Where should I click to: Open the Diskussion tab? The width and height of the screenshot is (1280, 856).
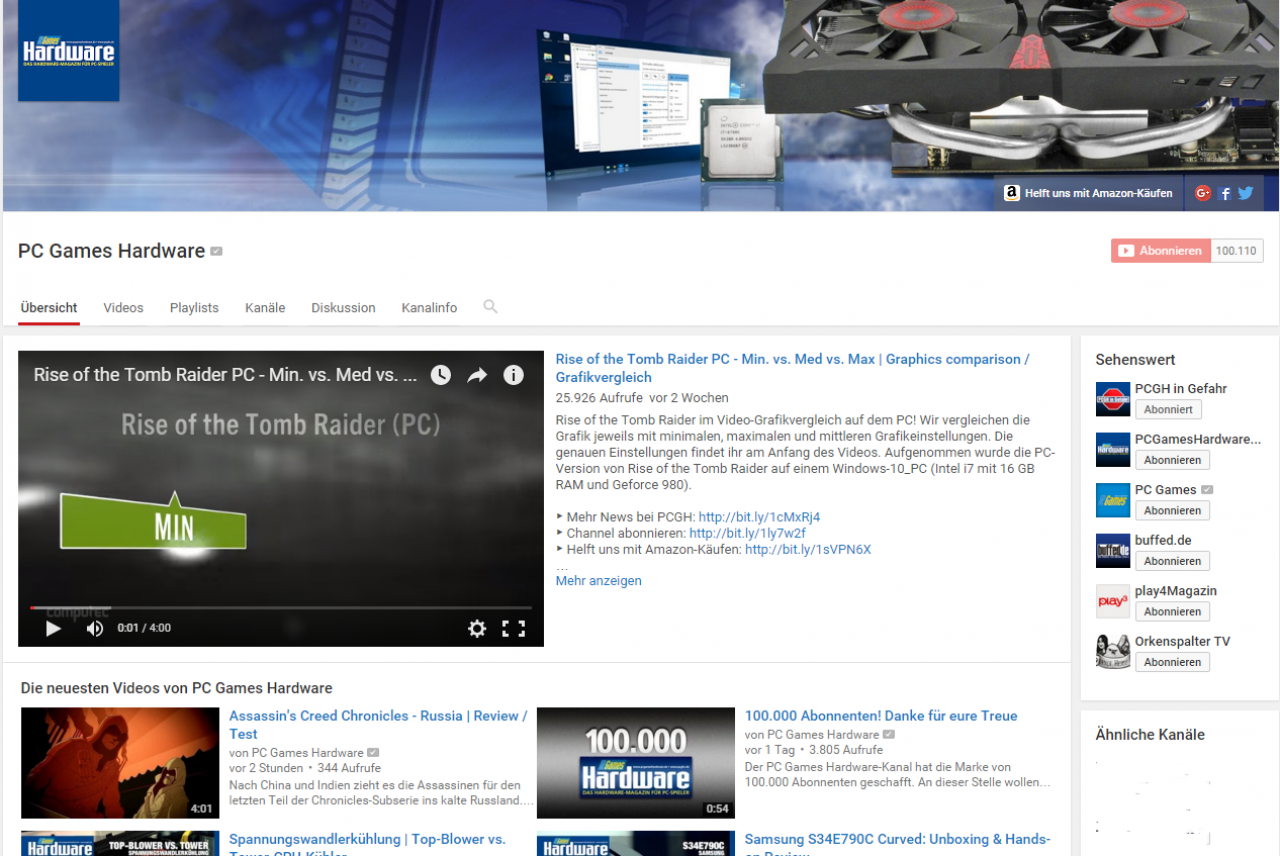pos(343,308)
